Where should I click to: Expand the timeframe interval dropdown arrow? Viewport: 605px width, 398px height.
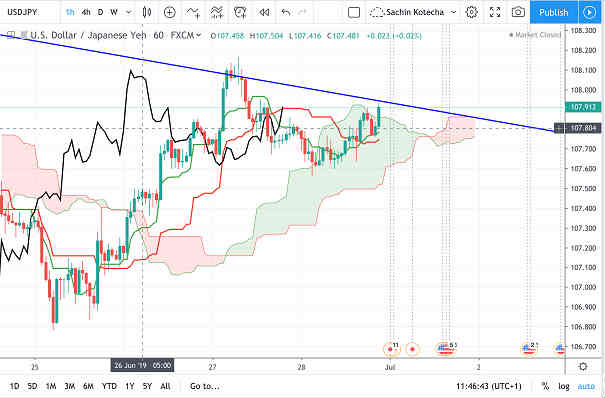coord(128,12)
